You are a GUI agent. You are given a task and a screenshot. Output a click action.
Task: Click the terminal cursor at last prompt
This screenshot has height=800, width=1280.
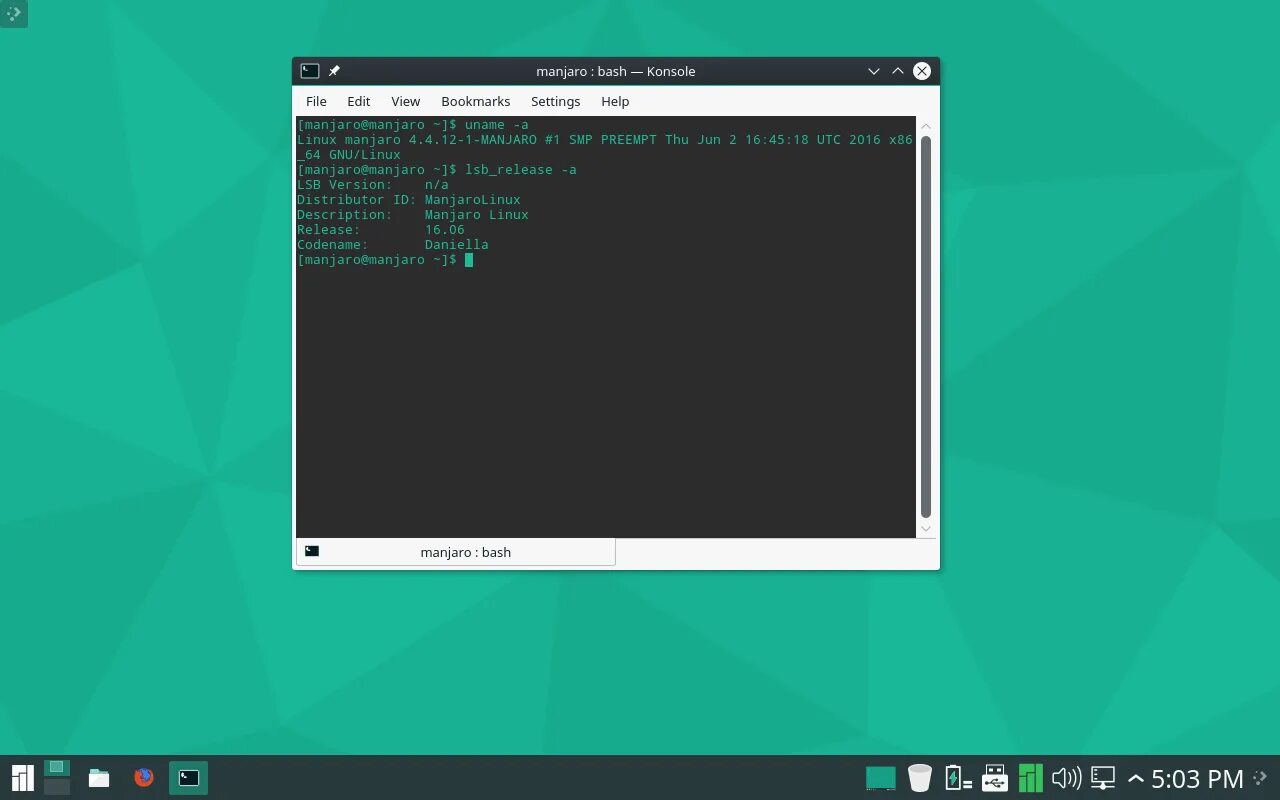coord(469,260)
